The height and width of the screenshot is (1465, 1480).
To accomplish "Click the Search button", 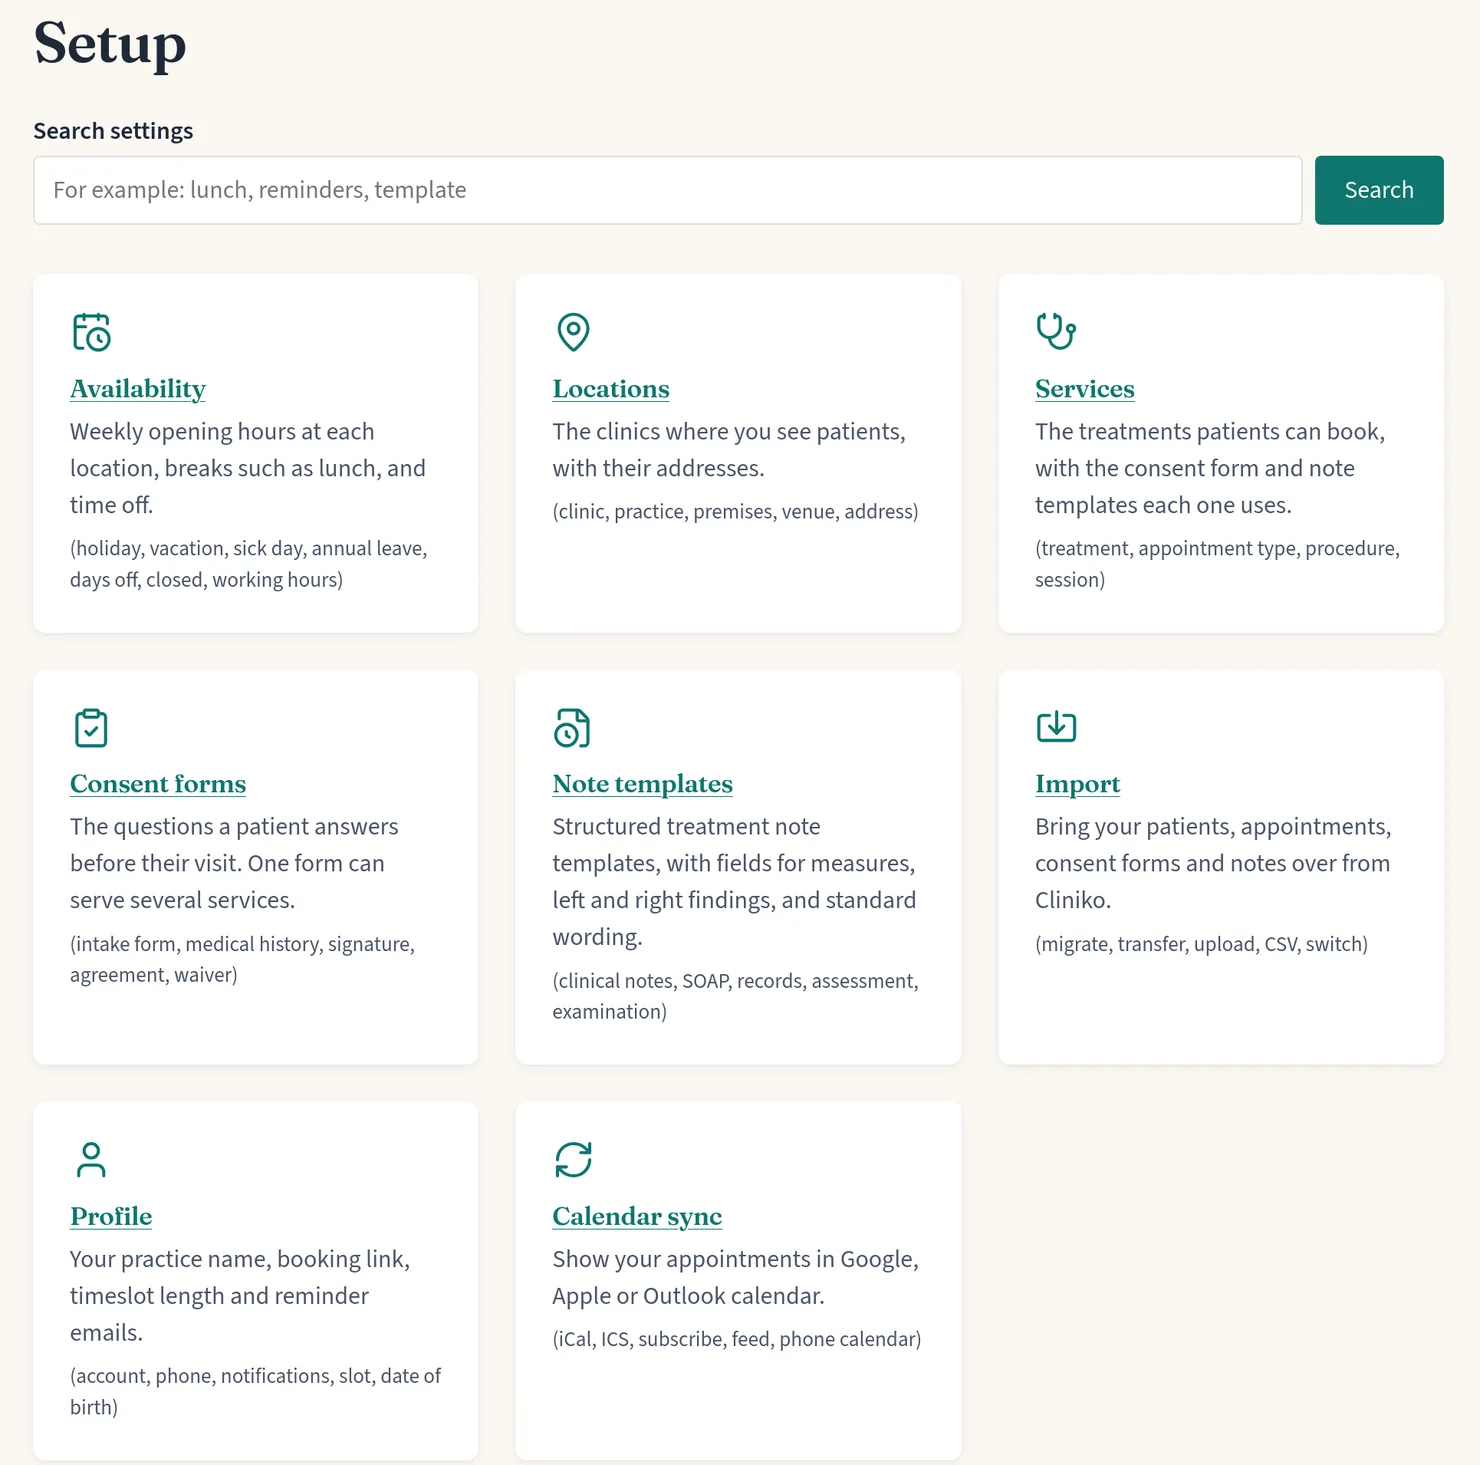I will click(1379, 190).
